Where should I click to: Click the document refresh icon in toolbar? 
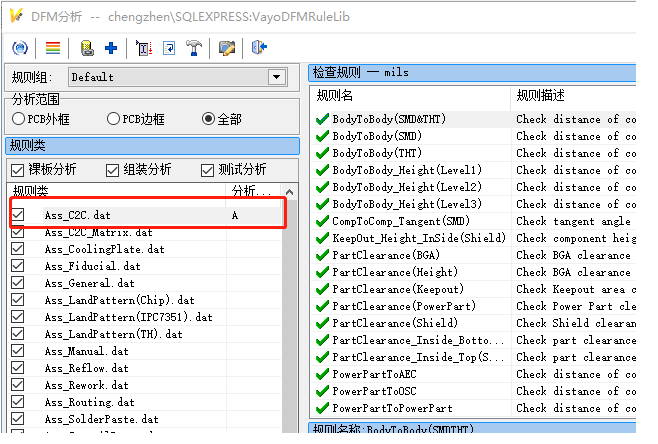169,47
